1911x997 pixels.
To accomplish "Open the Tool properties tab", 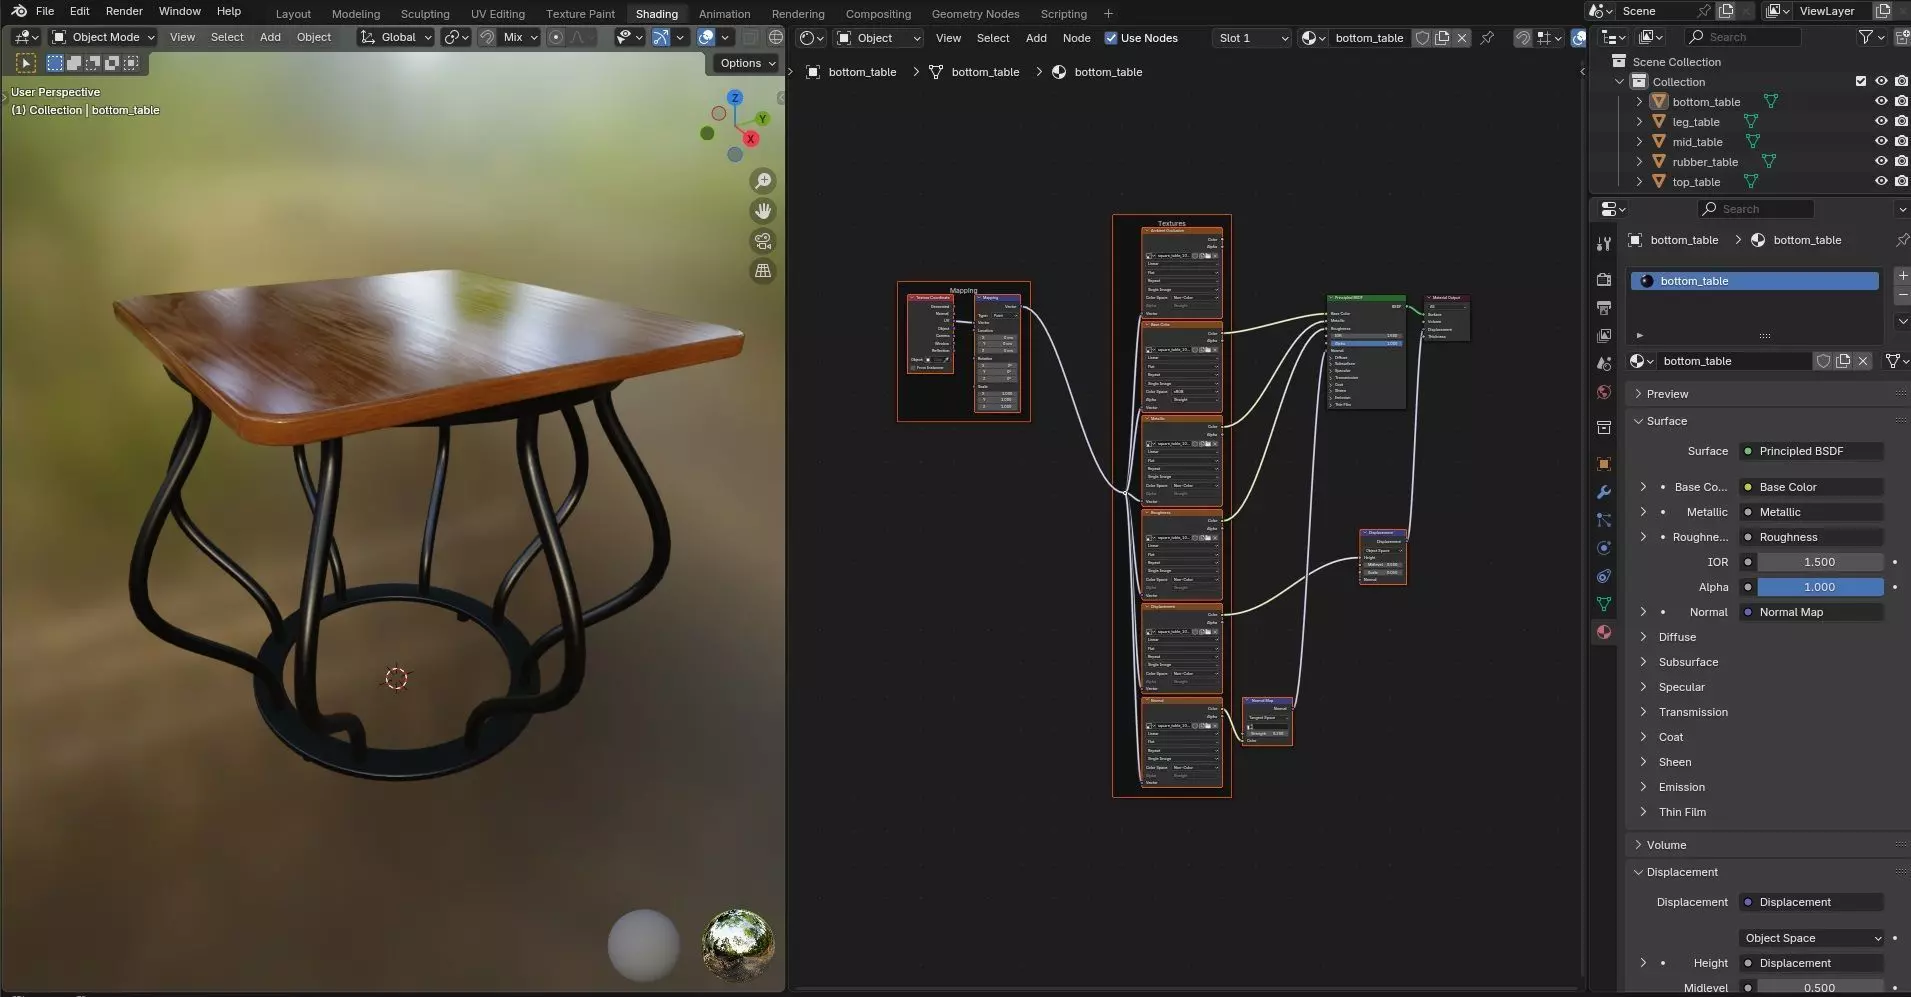I will point(1604,243).
